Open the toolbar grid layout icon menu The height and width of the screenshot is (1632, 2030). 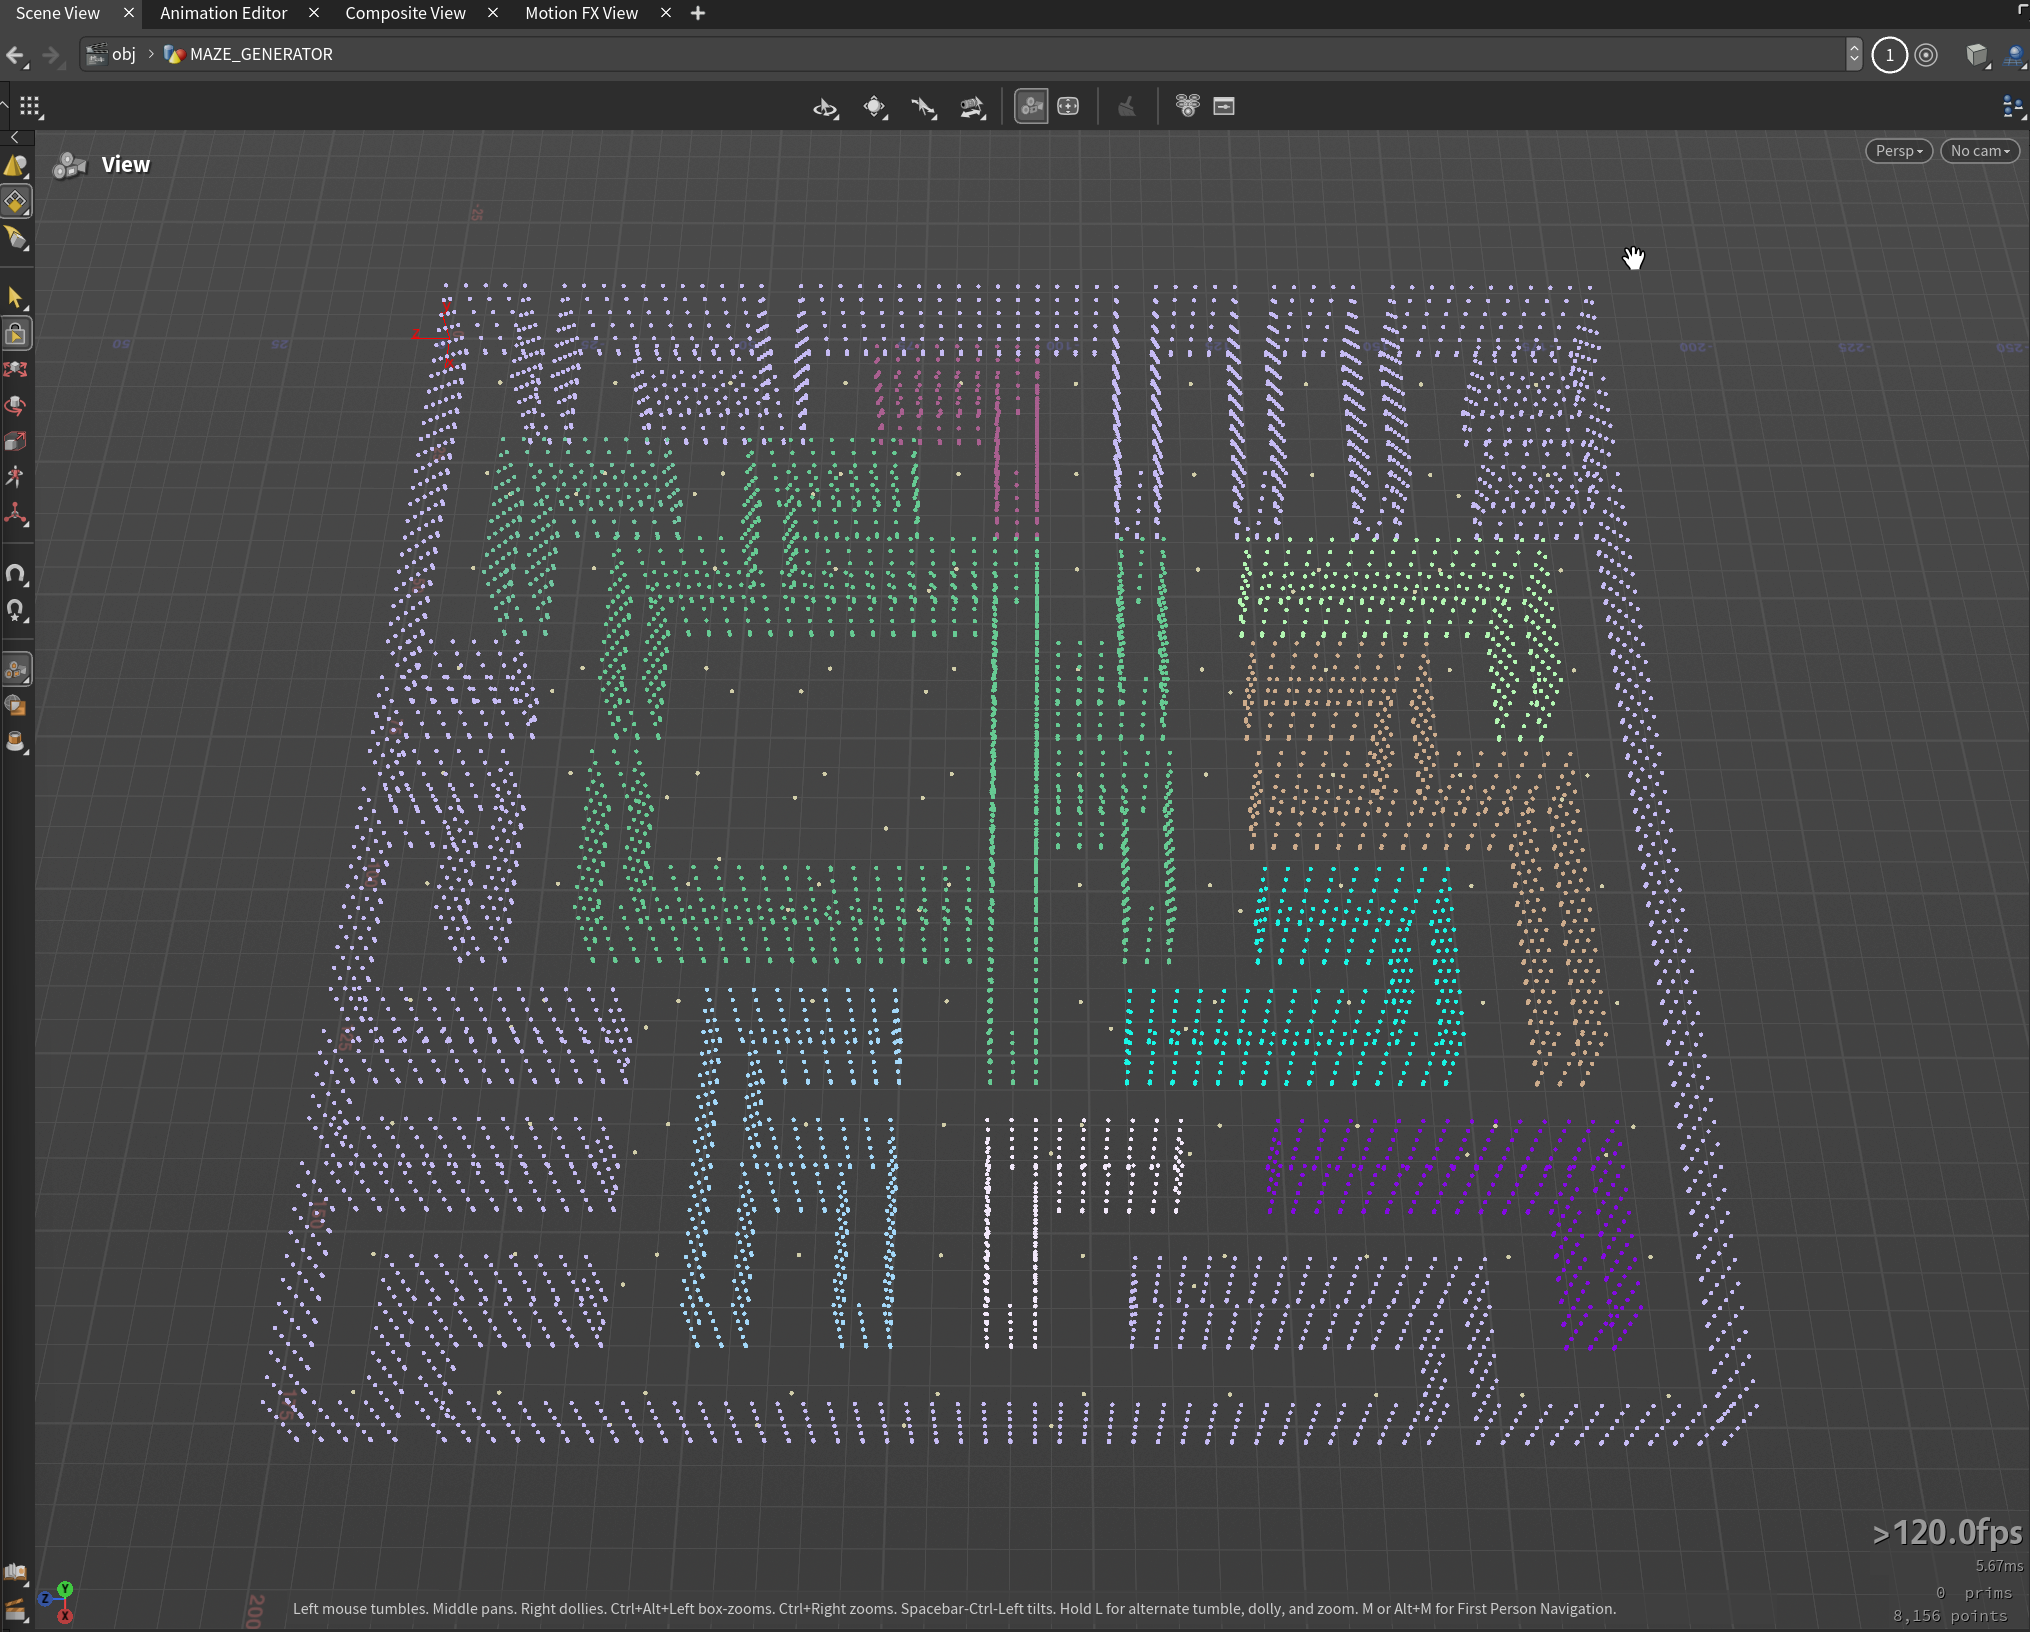[30, 107]
